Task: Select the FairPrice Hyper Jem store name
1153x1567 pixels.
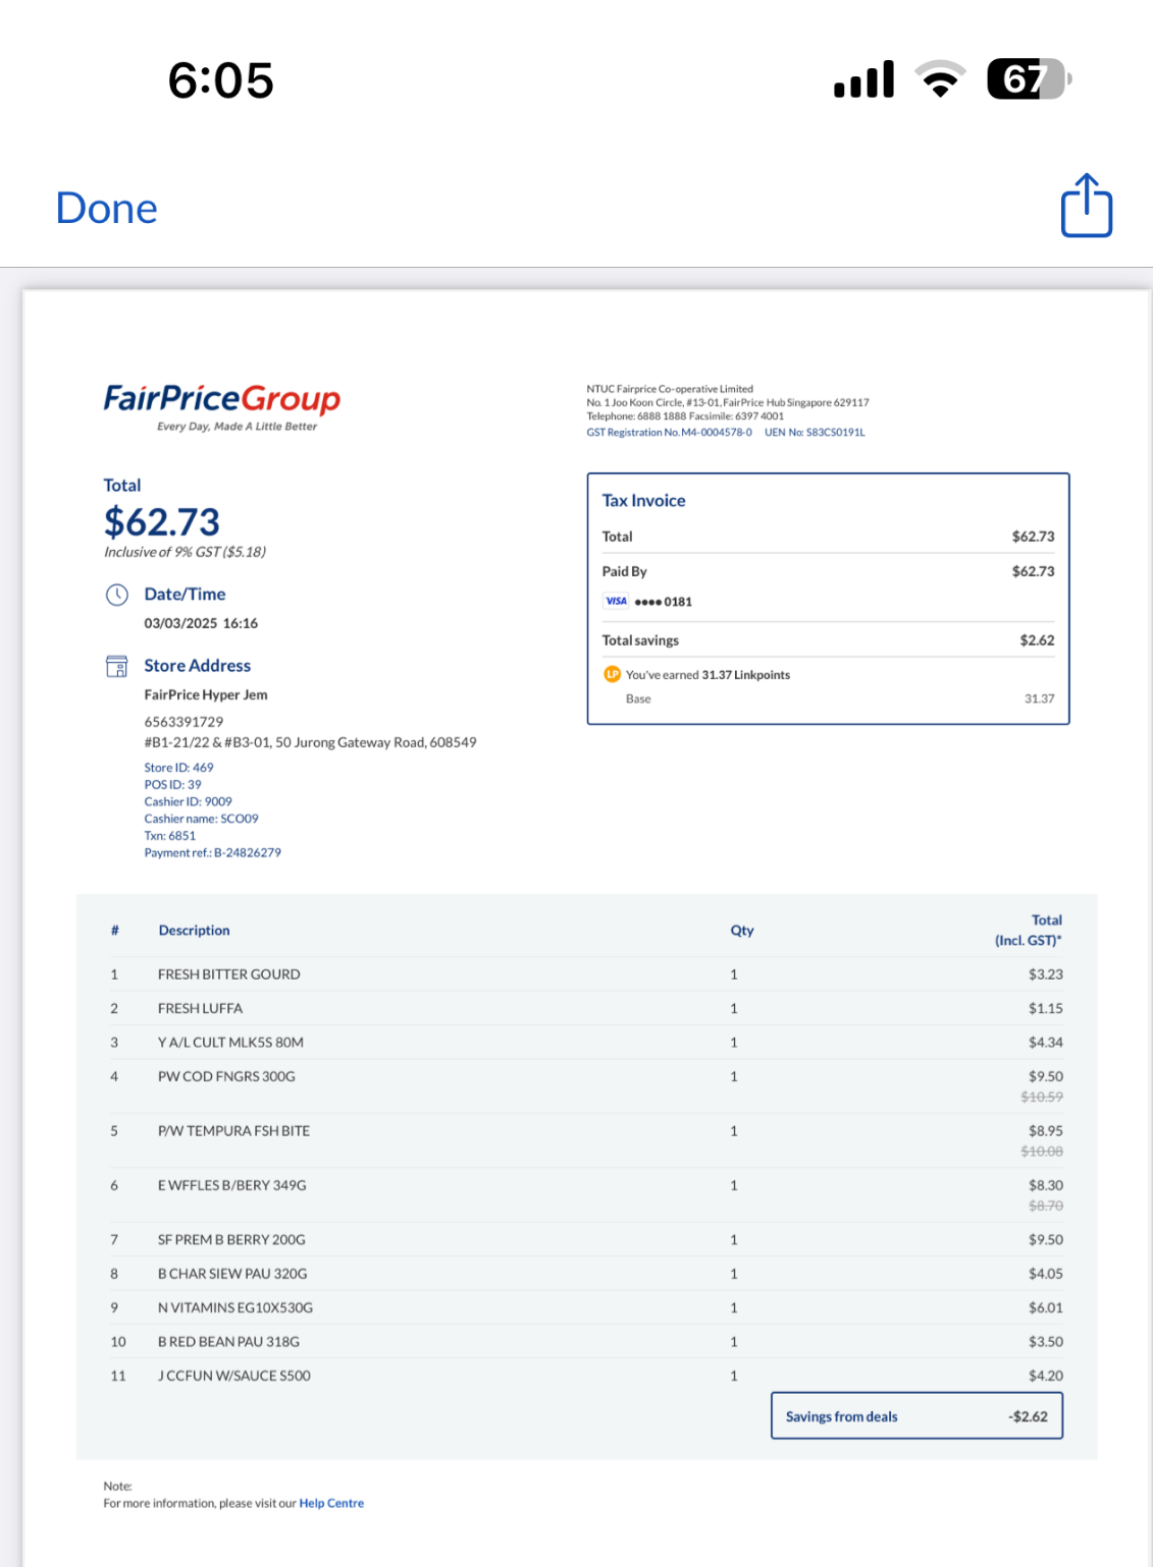Action: pyautogui.click(x=206, y=695)
